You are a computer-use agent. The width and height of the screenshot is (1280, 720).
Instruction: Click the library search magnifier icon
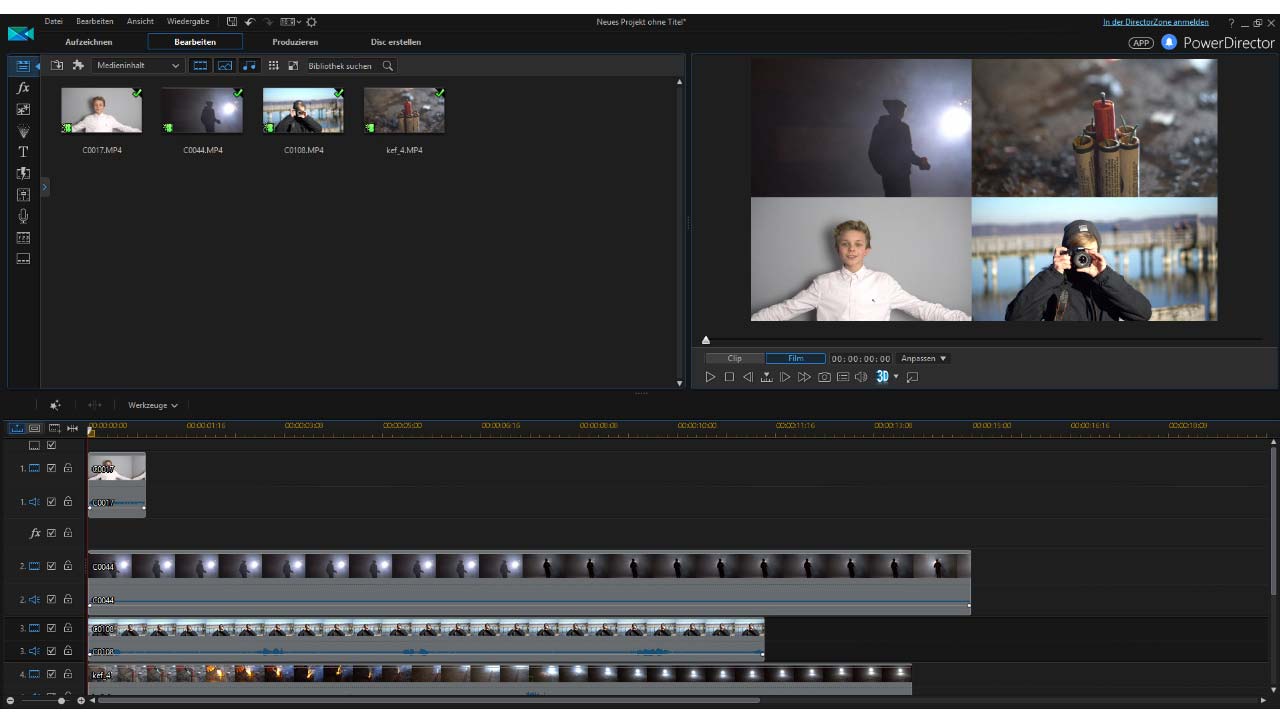[x=388, y=66]
